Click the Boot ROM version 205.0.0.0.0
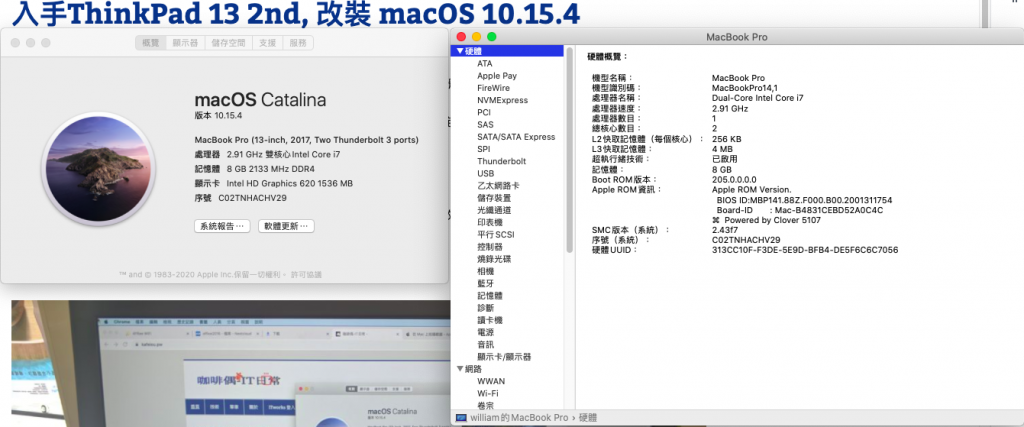Viewport: 1024px width, 427px height. click(734, 179)
